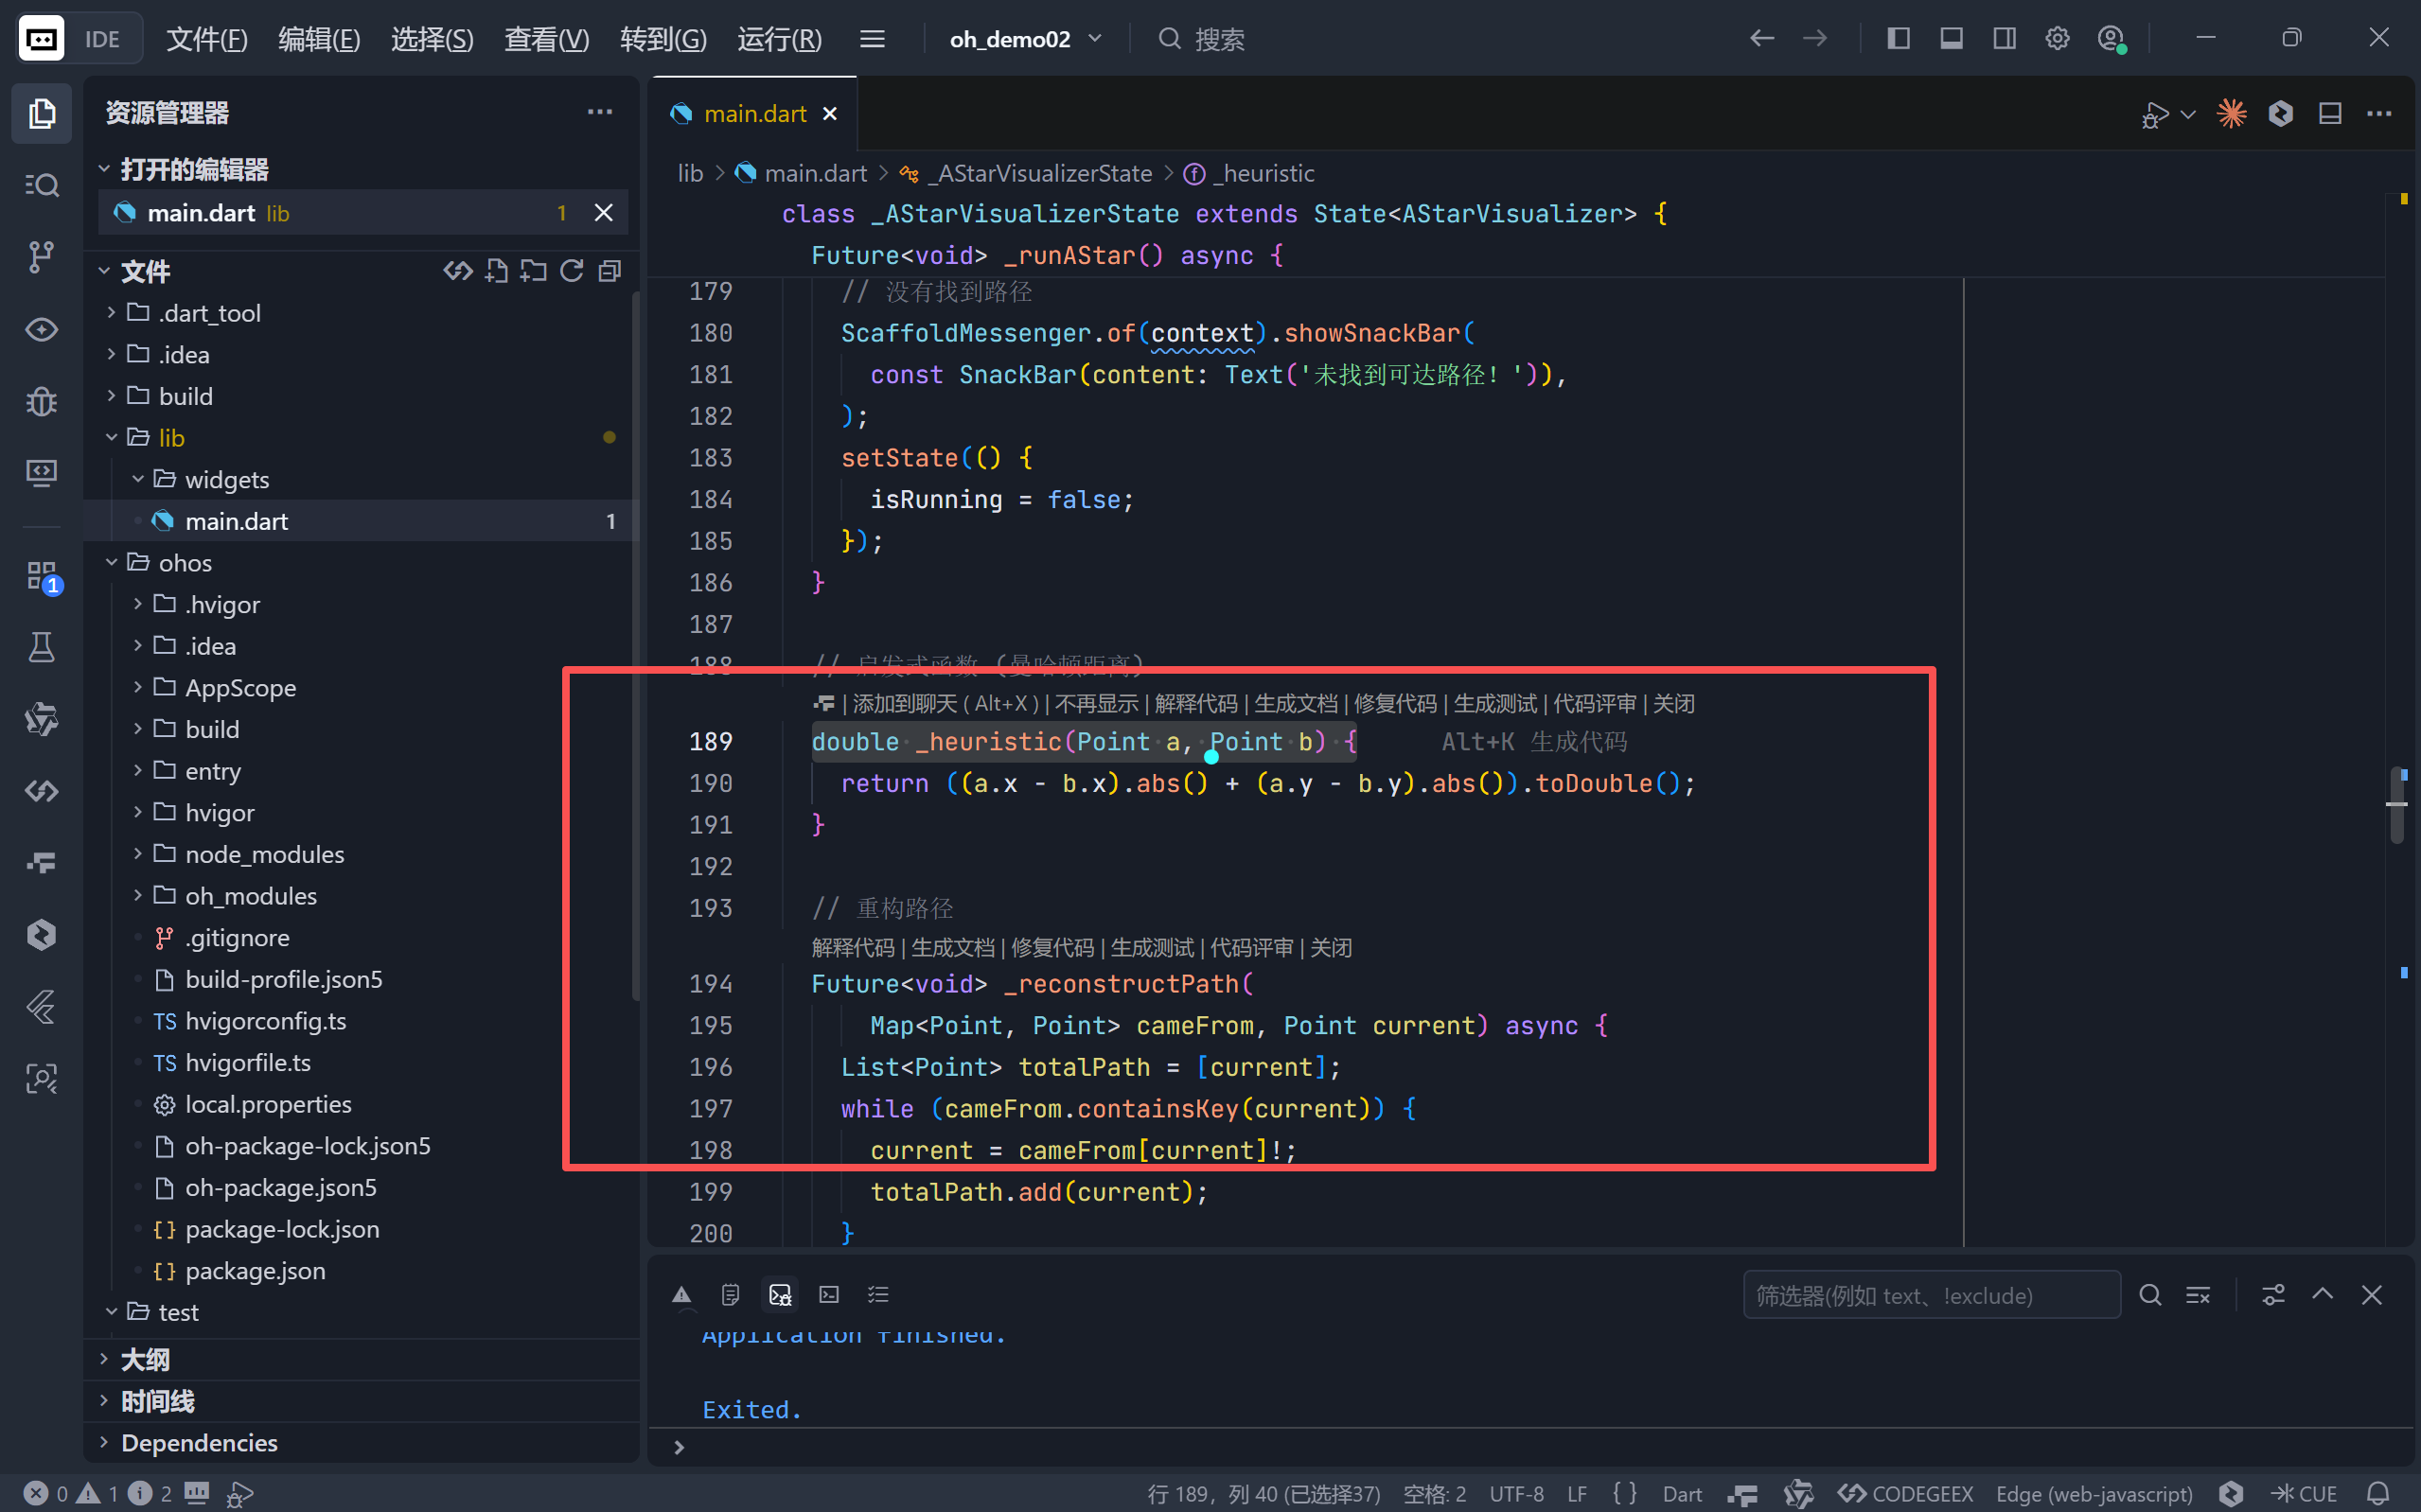Click the orange starburst icon in editor toolbar
Image resolution: width=2421 pixels, height=1512 pixels.
2231,114
